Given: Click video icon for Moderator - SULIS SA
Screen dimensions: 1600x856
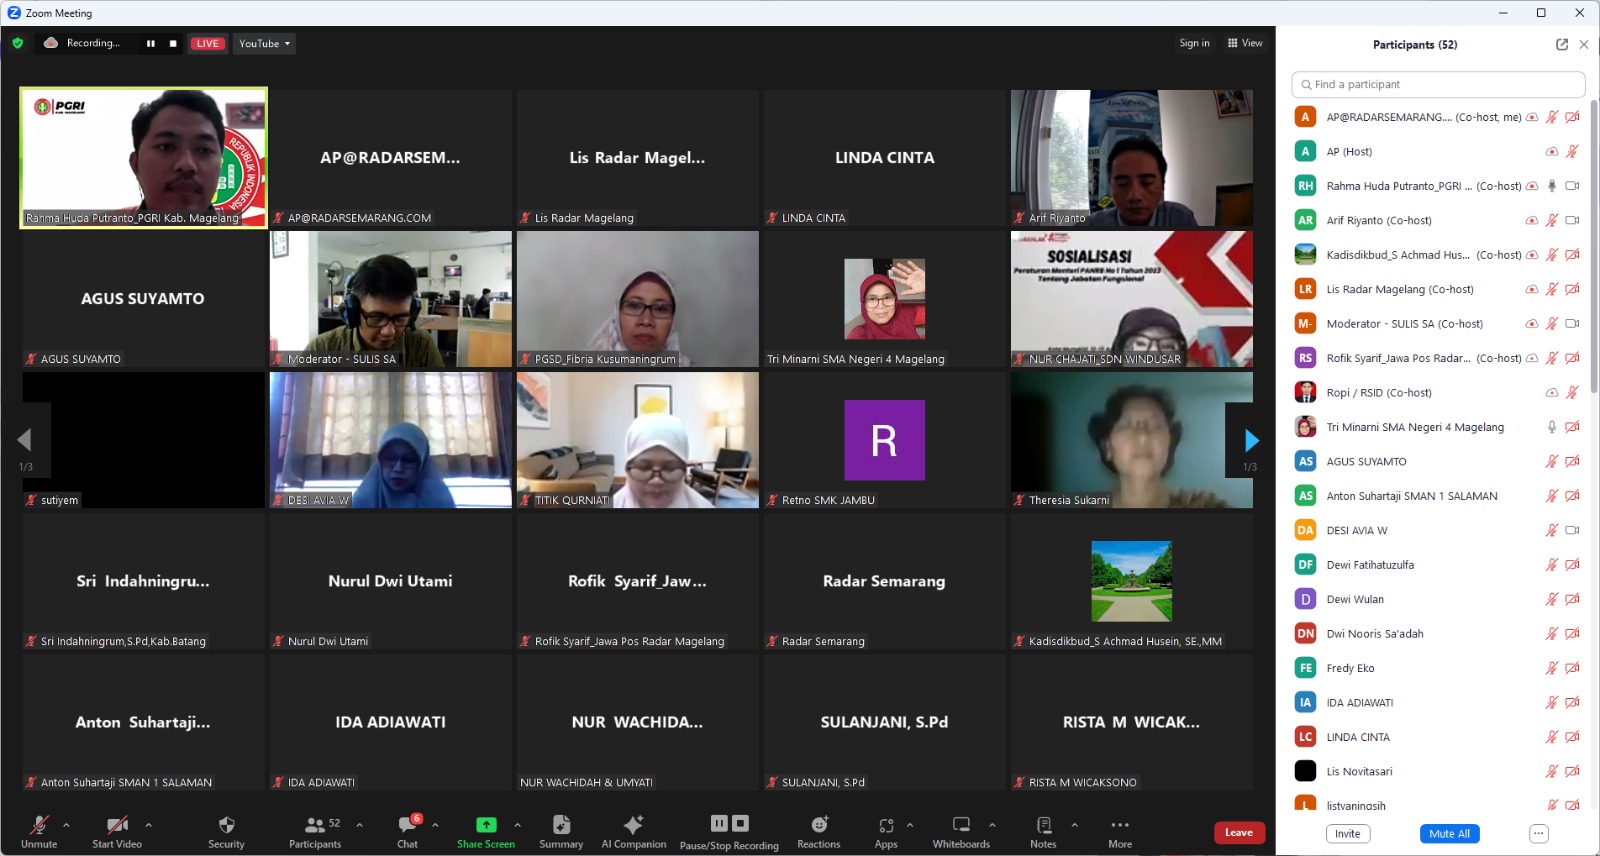Looking at the screenshot, I should [1572, 323].
